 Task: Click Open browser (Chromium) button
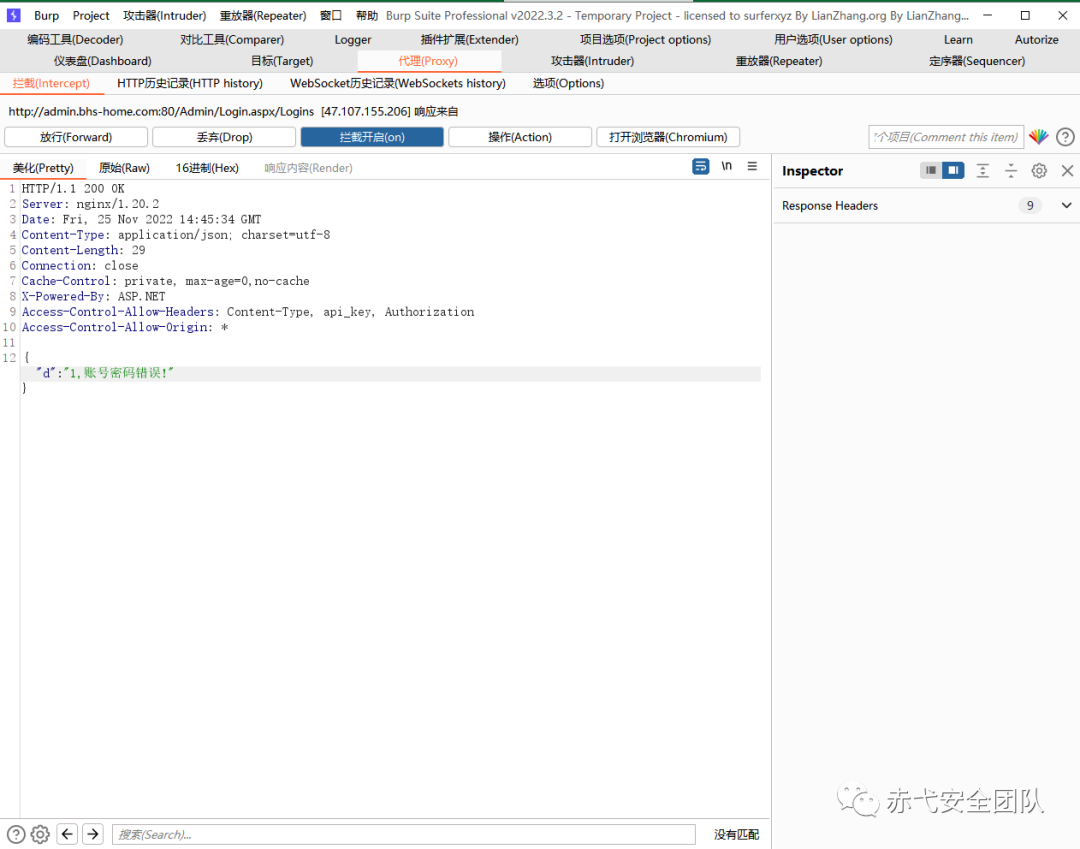coord(668,137)
